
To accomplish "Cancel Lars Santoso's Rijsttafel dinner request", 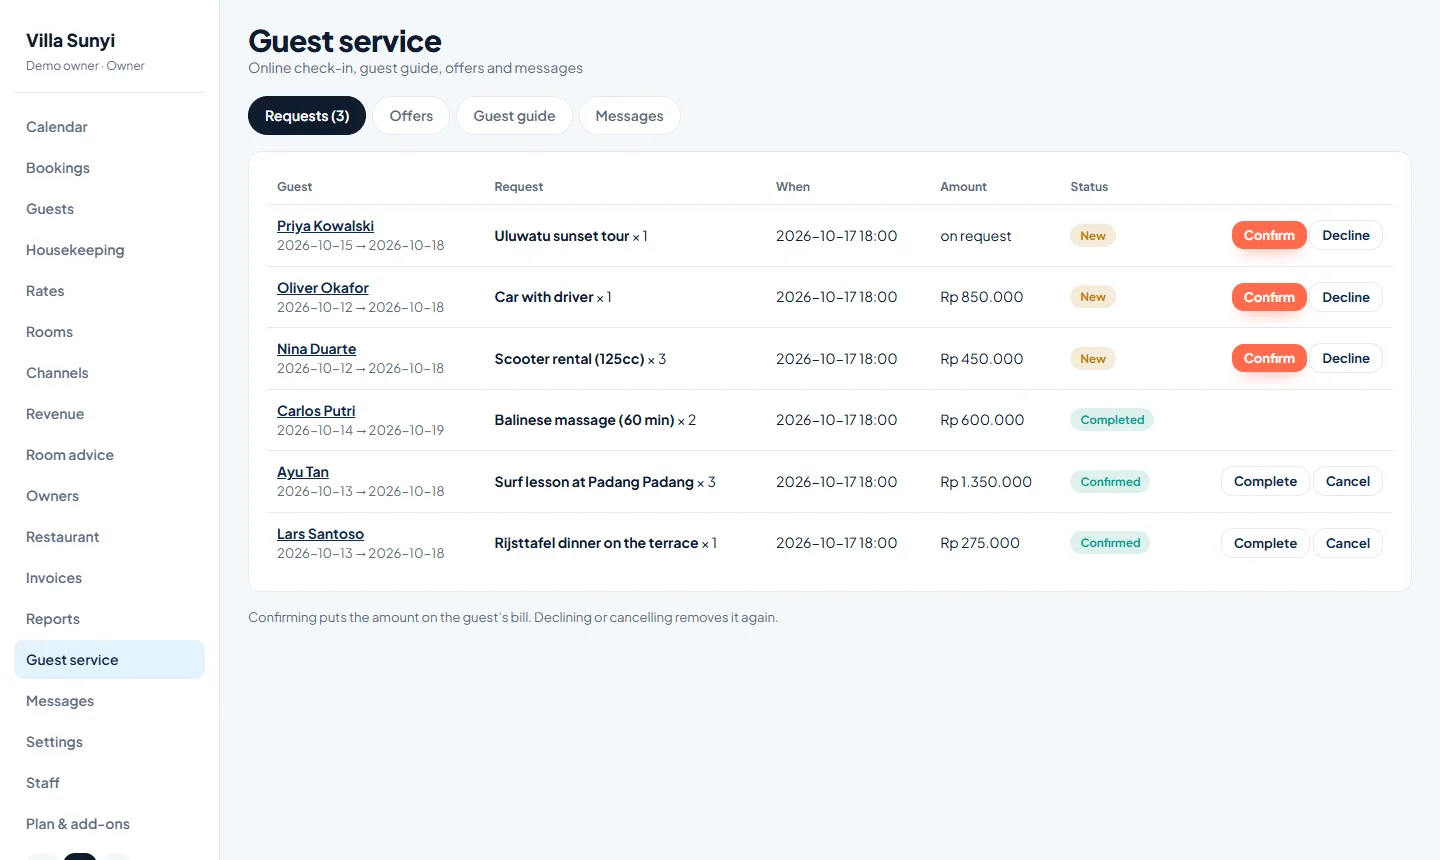I will [1348, 543].
